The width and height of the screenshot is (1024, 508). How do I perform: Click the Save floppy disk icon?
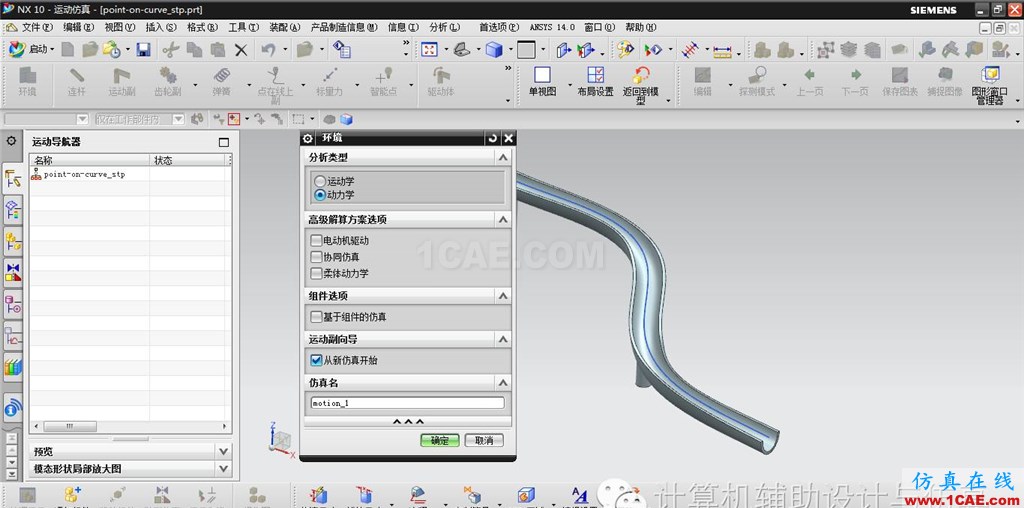tap(143, 50)
